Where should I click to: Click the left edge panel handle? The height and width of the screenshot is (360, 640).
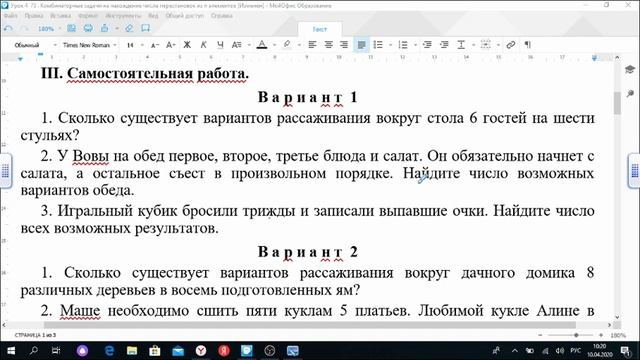pos(5,171)
